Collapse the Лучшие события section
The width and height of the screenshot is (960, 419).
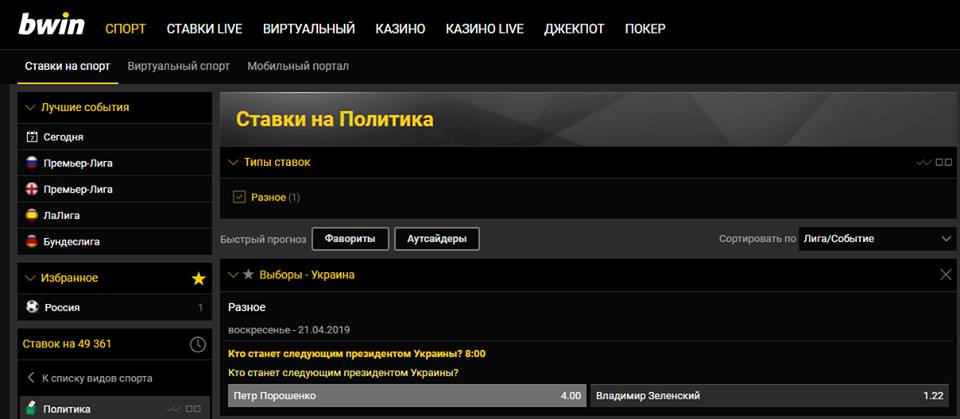(x=31, y=107)
